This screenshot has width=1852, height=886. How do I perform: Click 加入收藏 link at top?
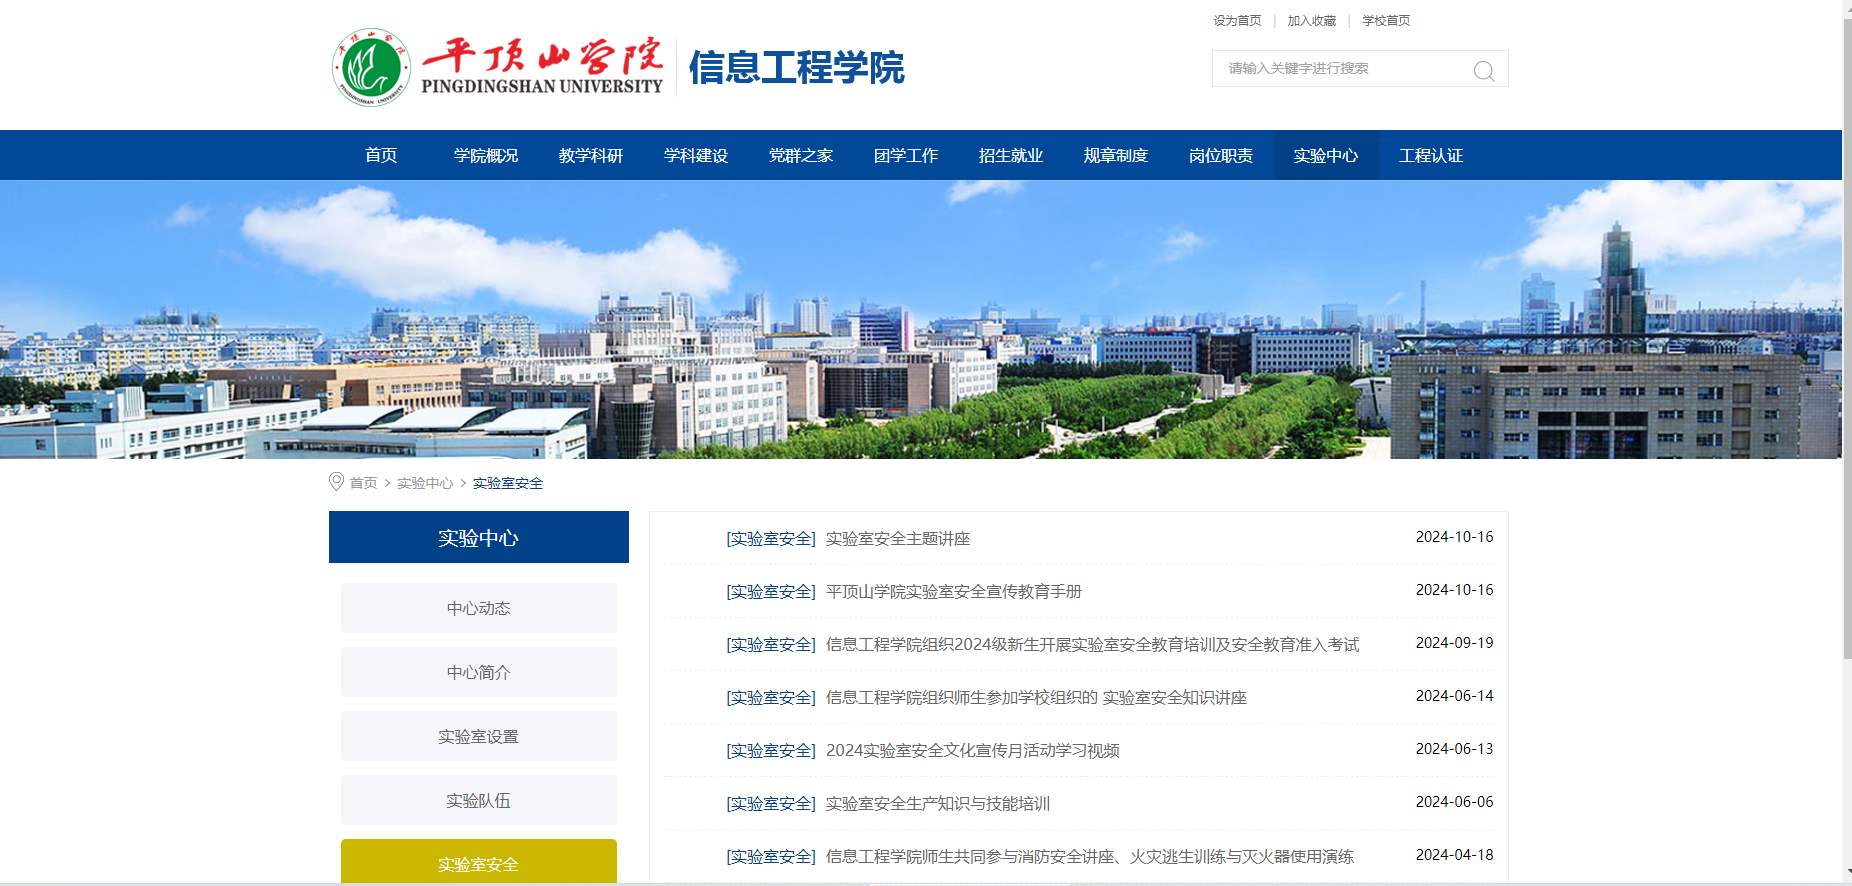click(x=1311, y=21)
